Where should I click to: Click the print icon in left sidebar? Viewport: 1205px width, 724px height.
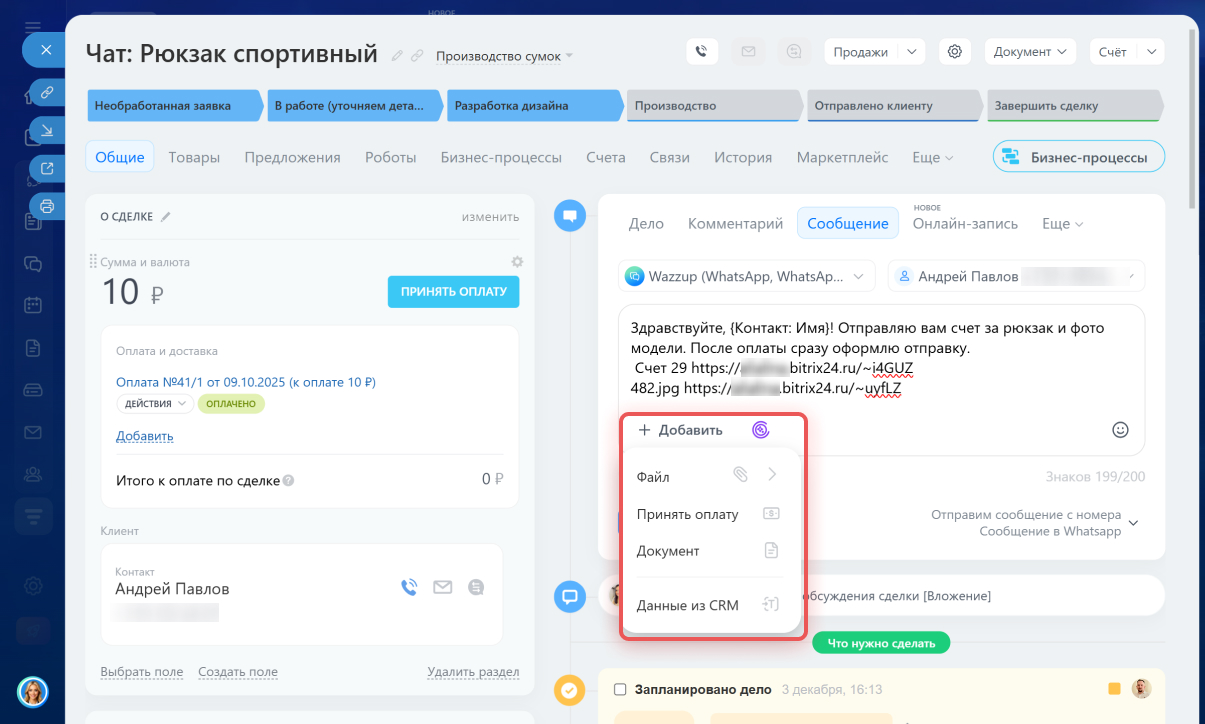point(46,206)
